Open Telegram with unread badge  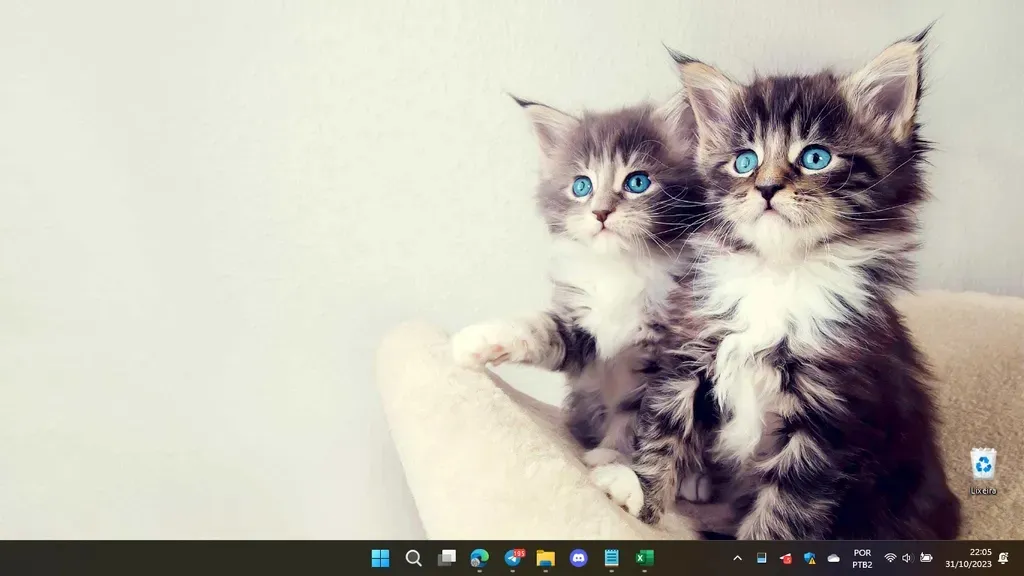513,558
